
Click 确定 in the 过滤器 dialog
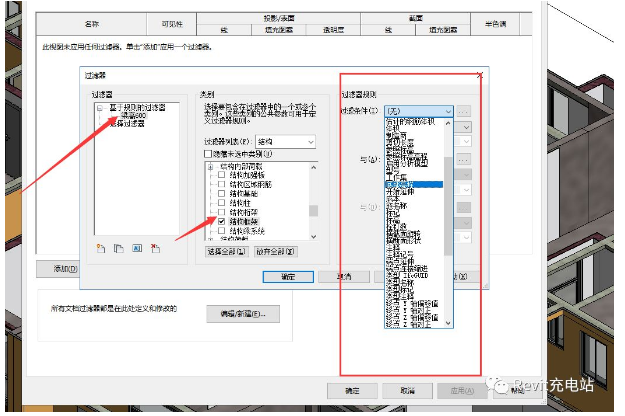click(288, 277)
